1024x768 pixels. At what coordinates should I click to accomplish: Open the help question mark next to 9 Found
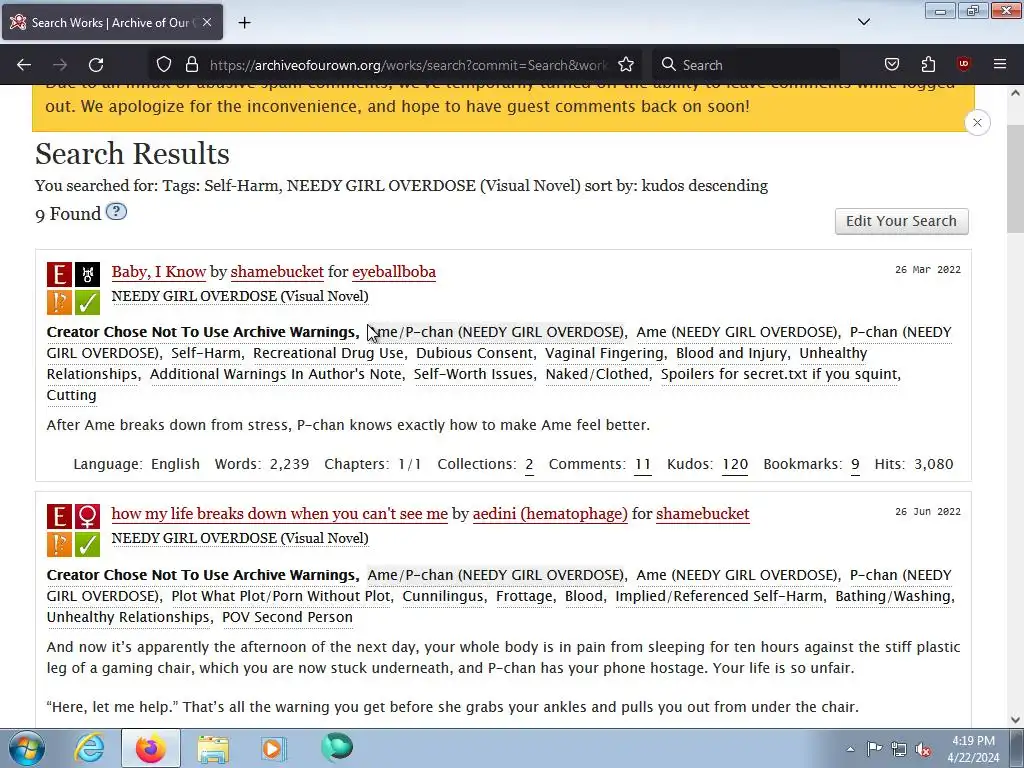click(116, 212)
